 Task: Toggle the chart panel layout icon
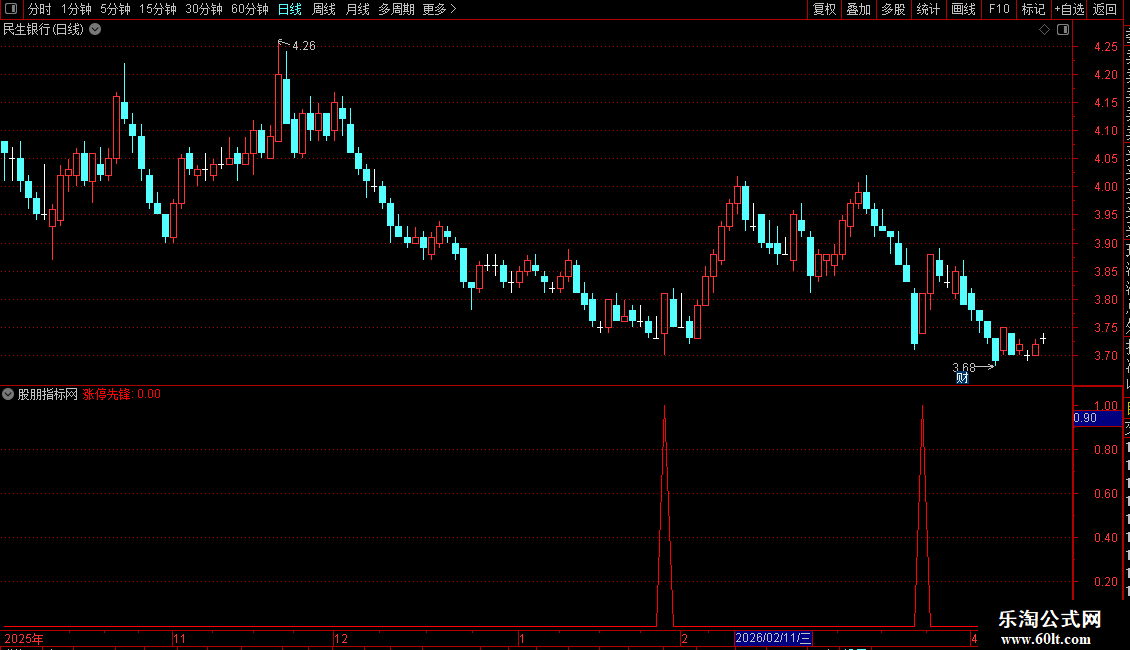(1063, 30)
